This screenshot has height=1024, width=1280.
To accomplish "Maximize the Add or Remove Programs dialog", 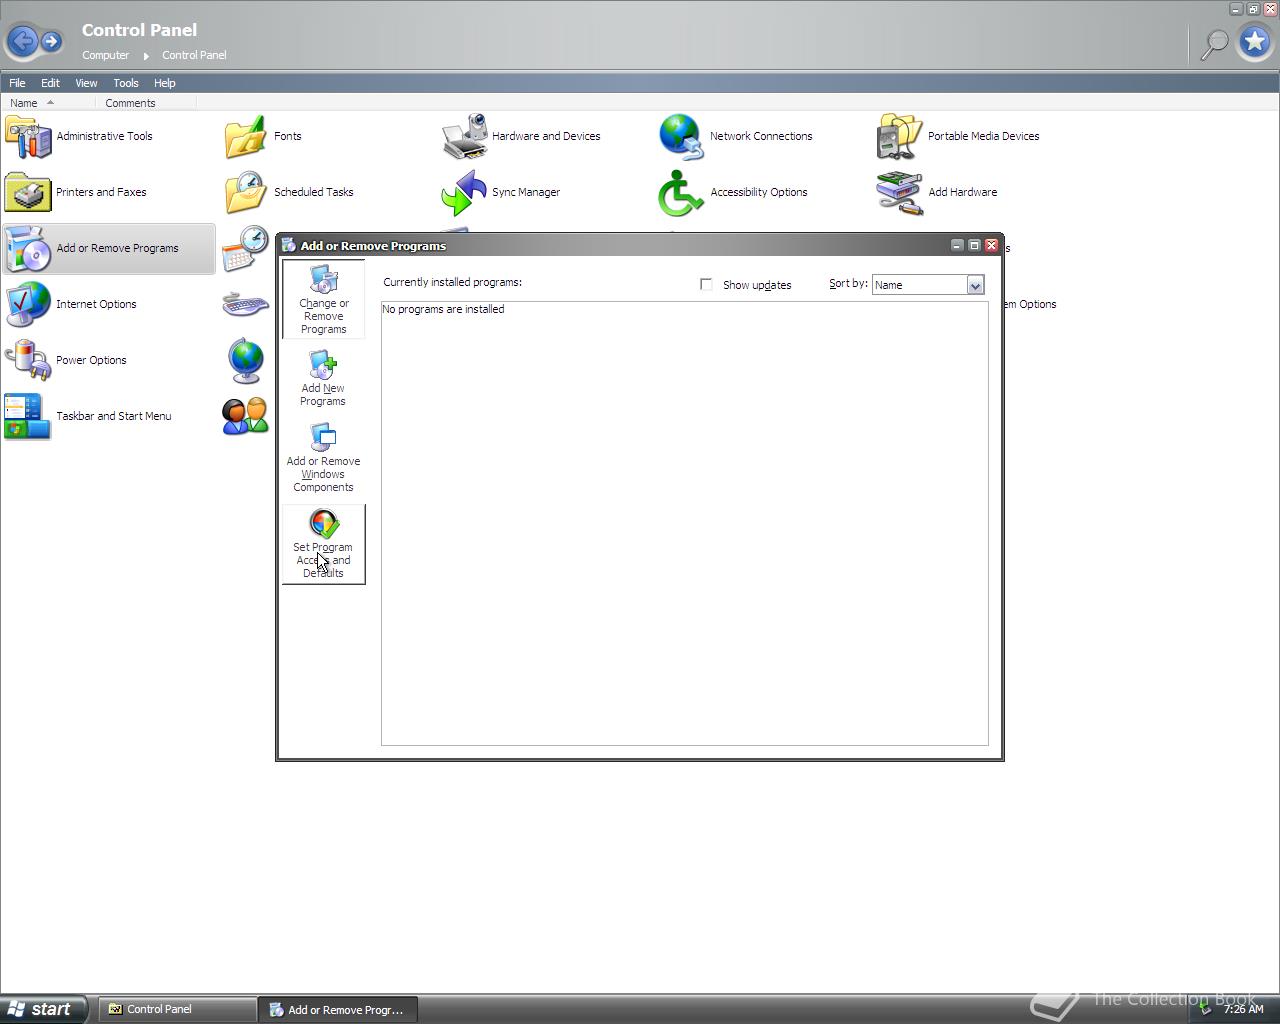I will pos(974,245).
